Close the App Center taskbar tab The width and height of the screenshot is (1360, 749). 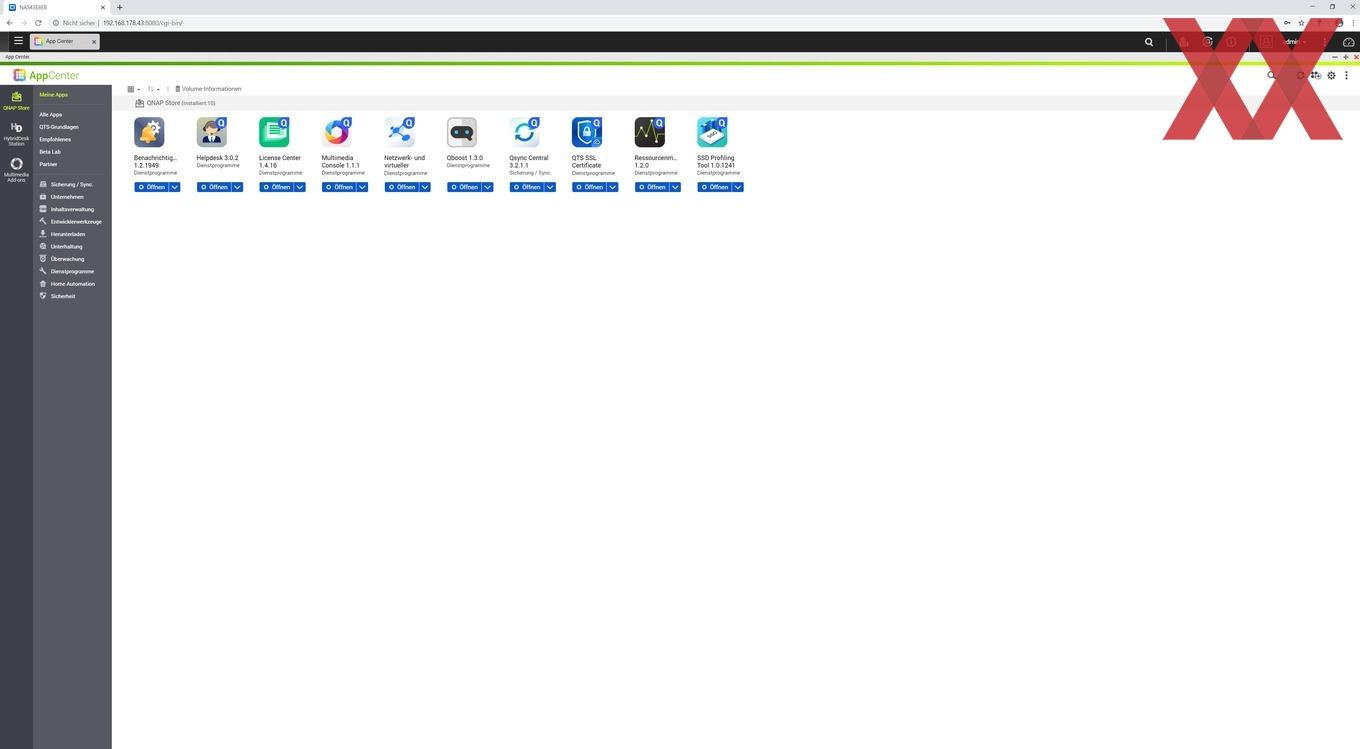(94, 41)
